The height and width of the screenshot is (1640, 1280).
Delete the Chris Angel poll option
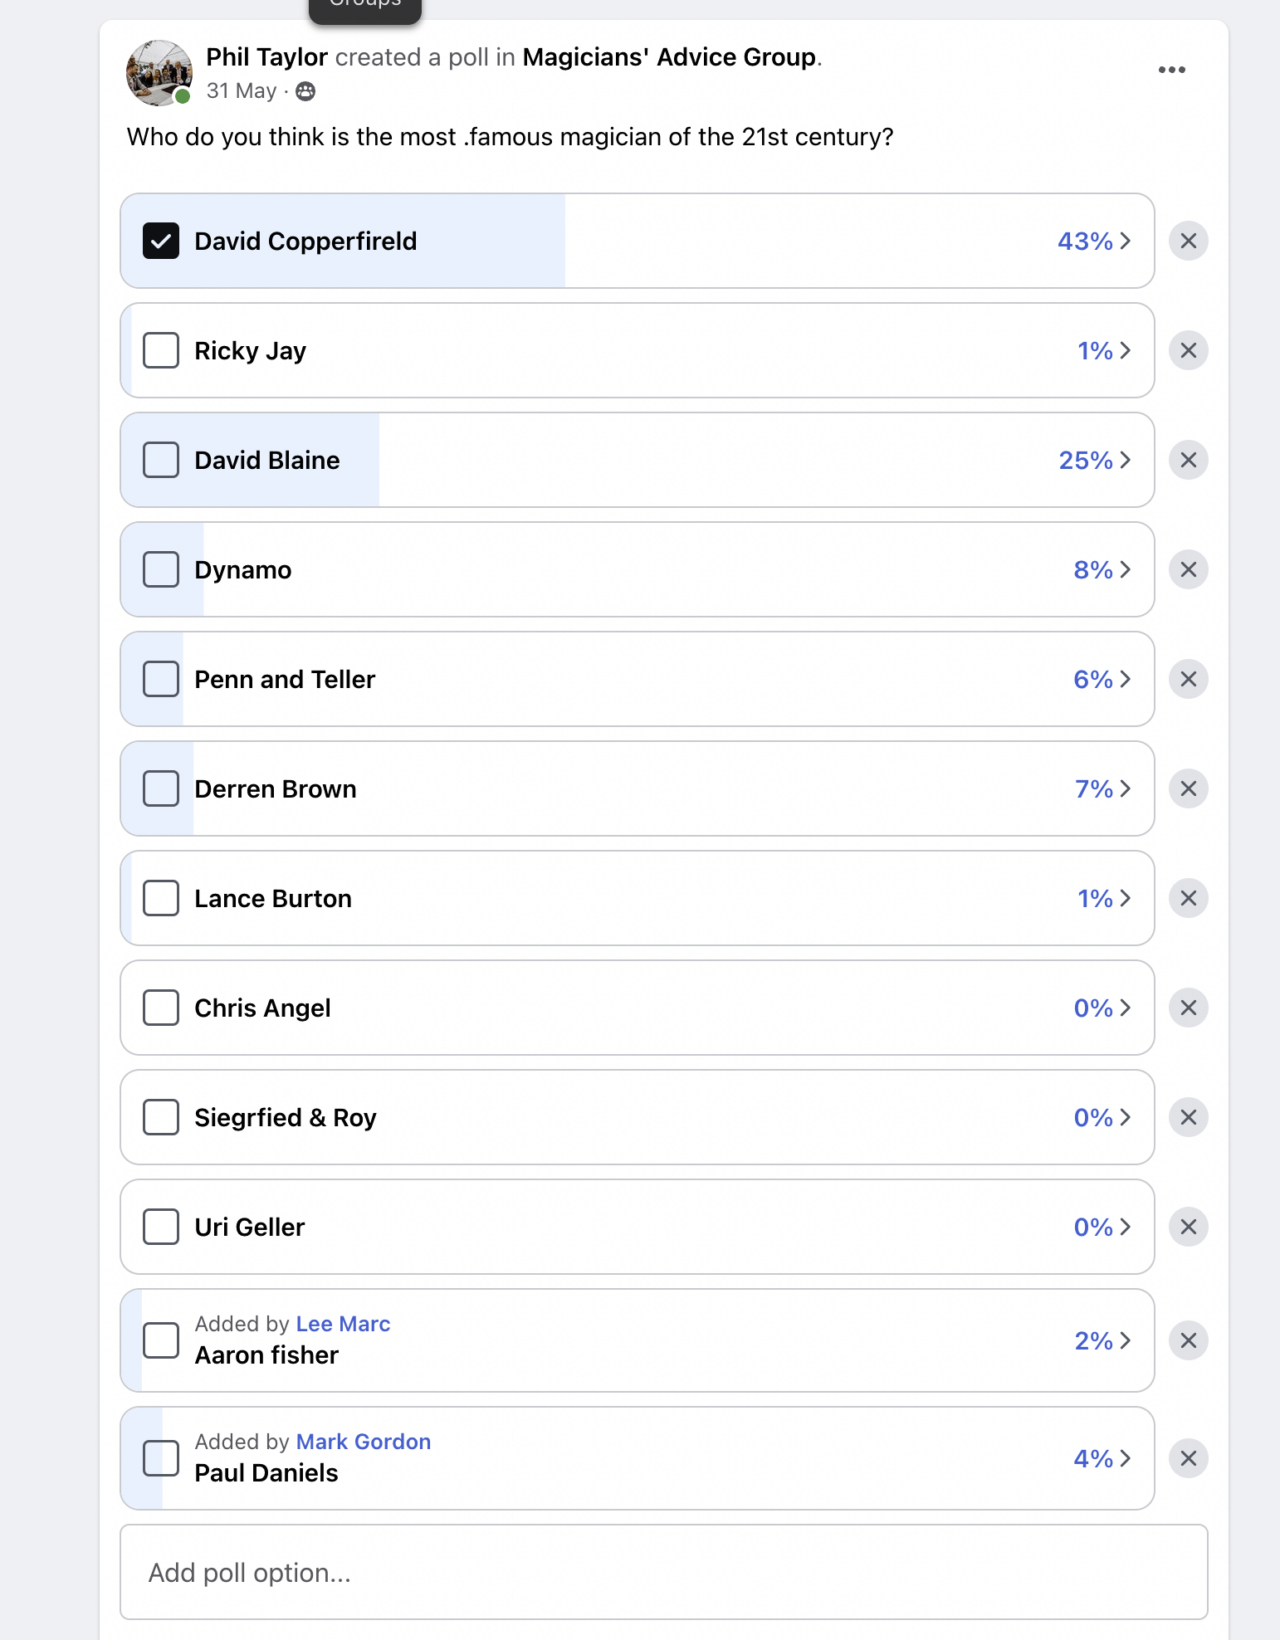click(x=1188, y=1008)
